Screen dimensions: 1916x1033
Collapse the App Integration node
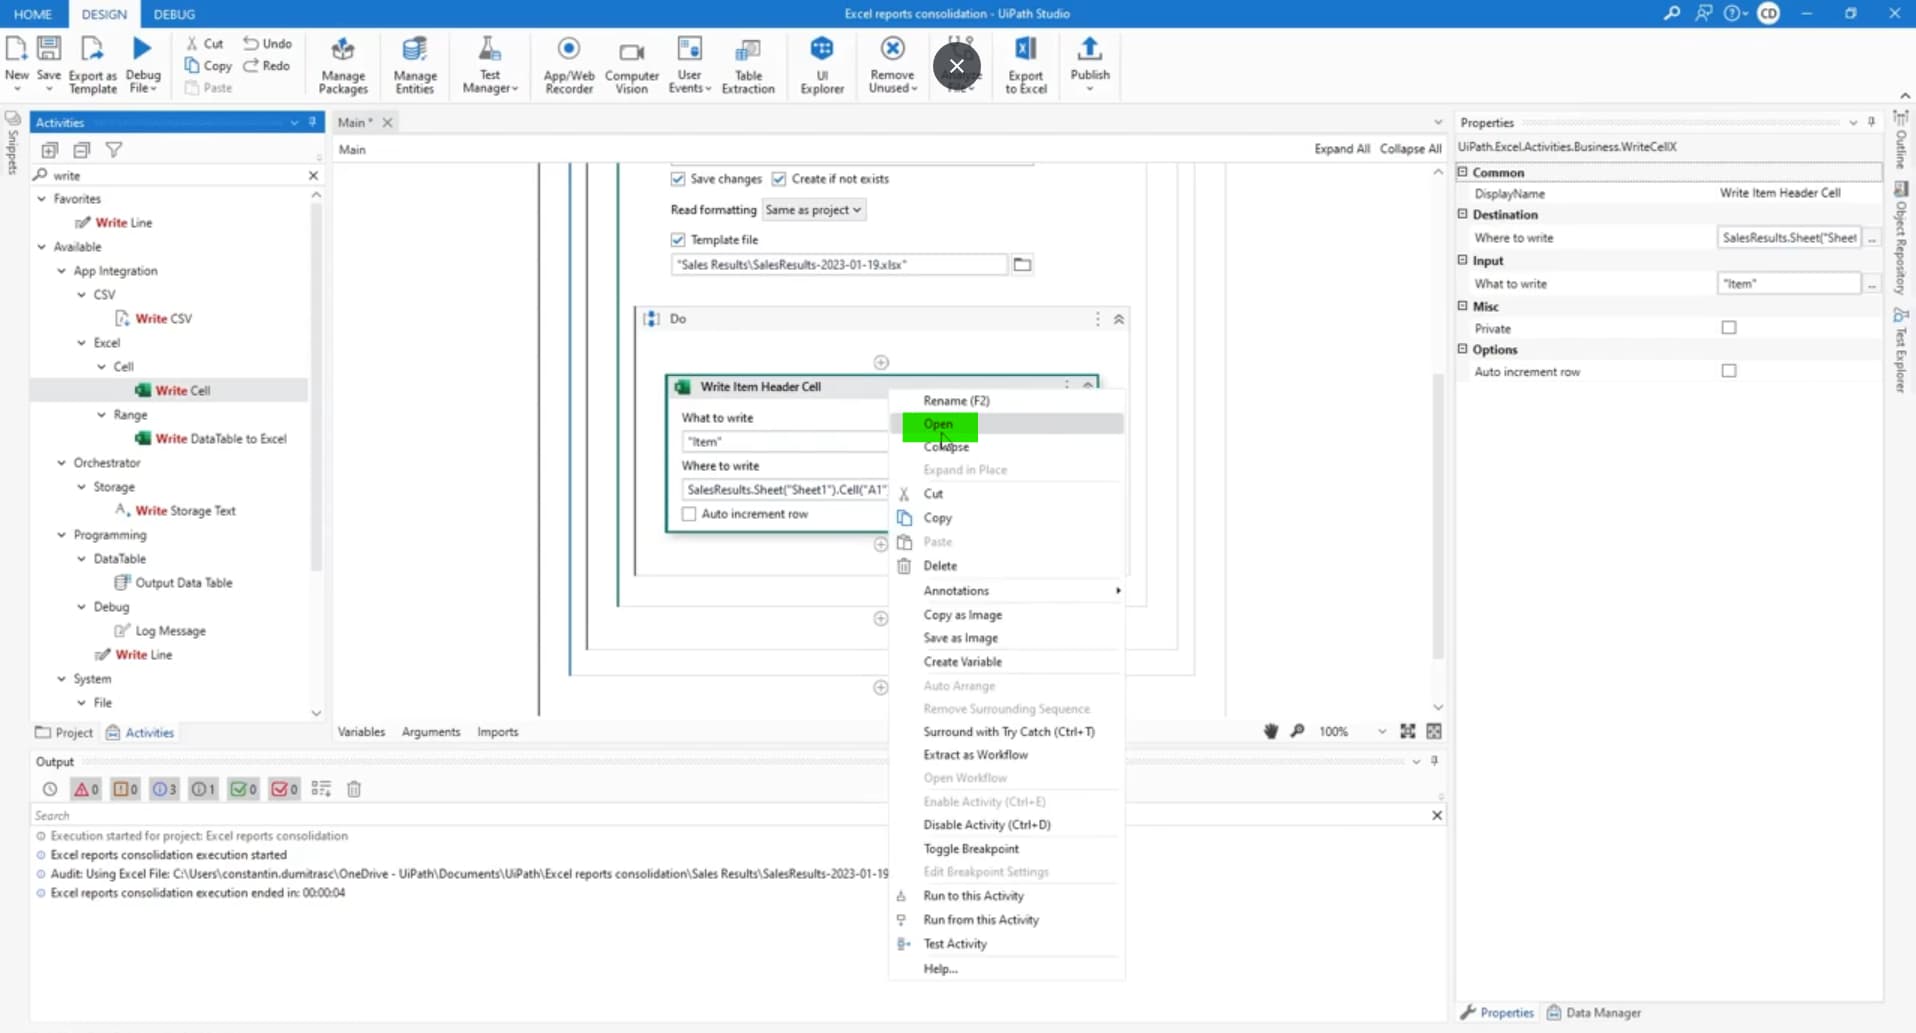click(62, 271)
